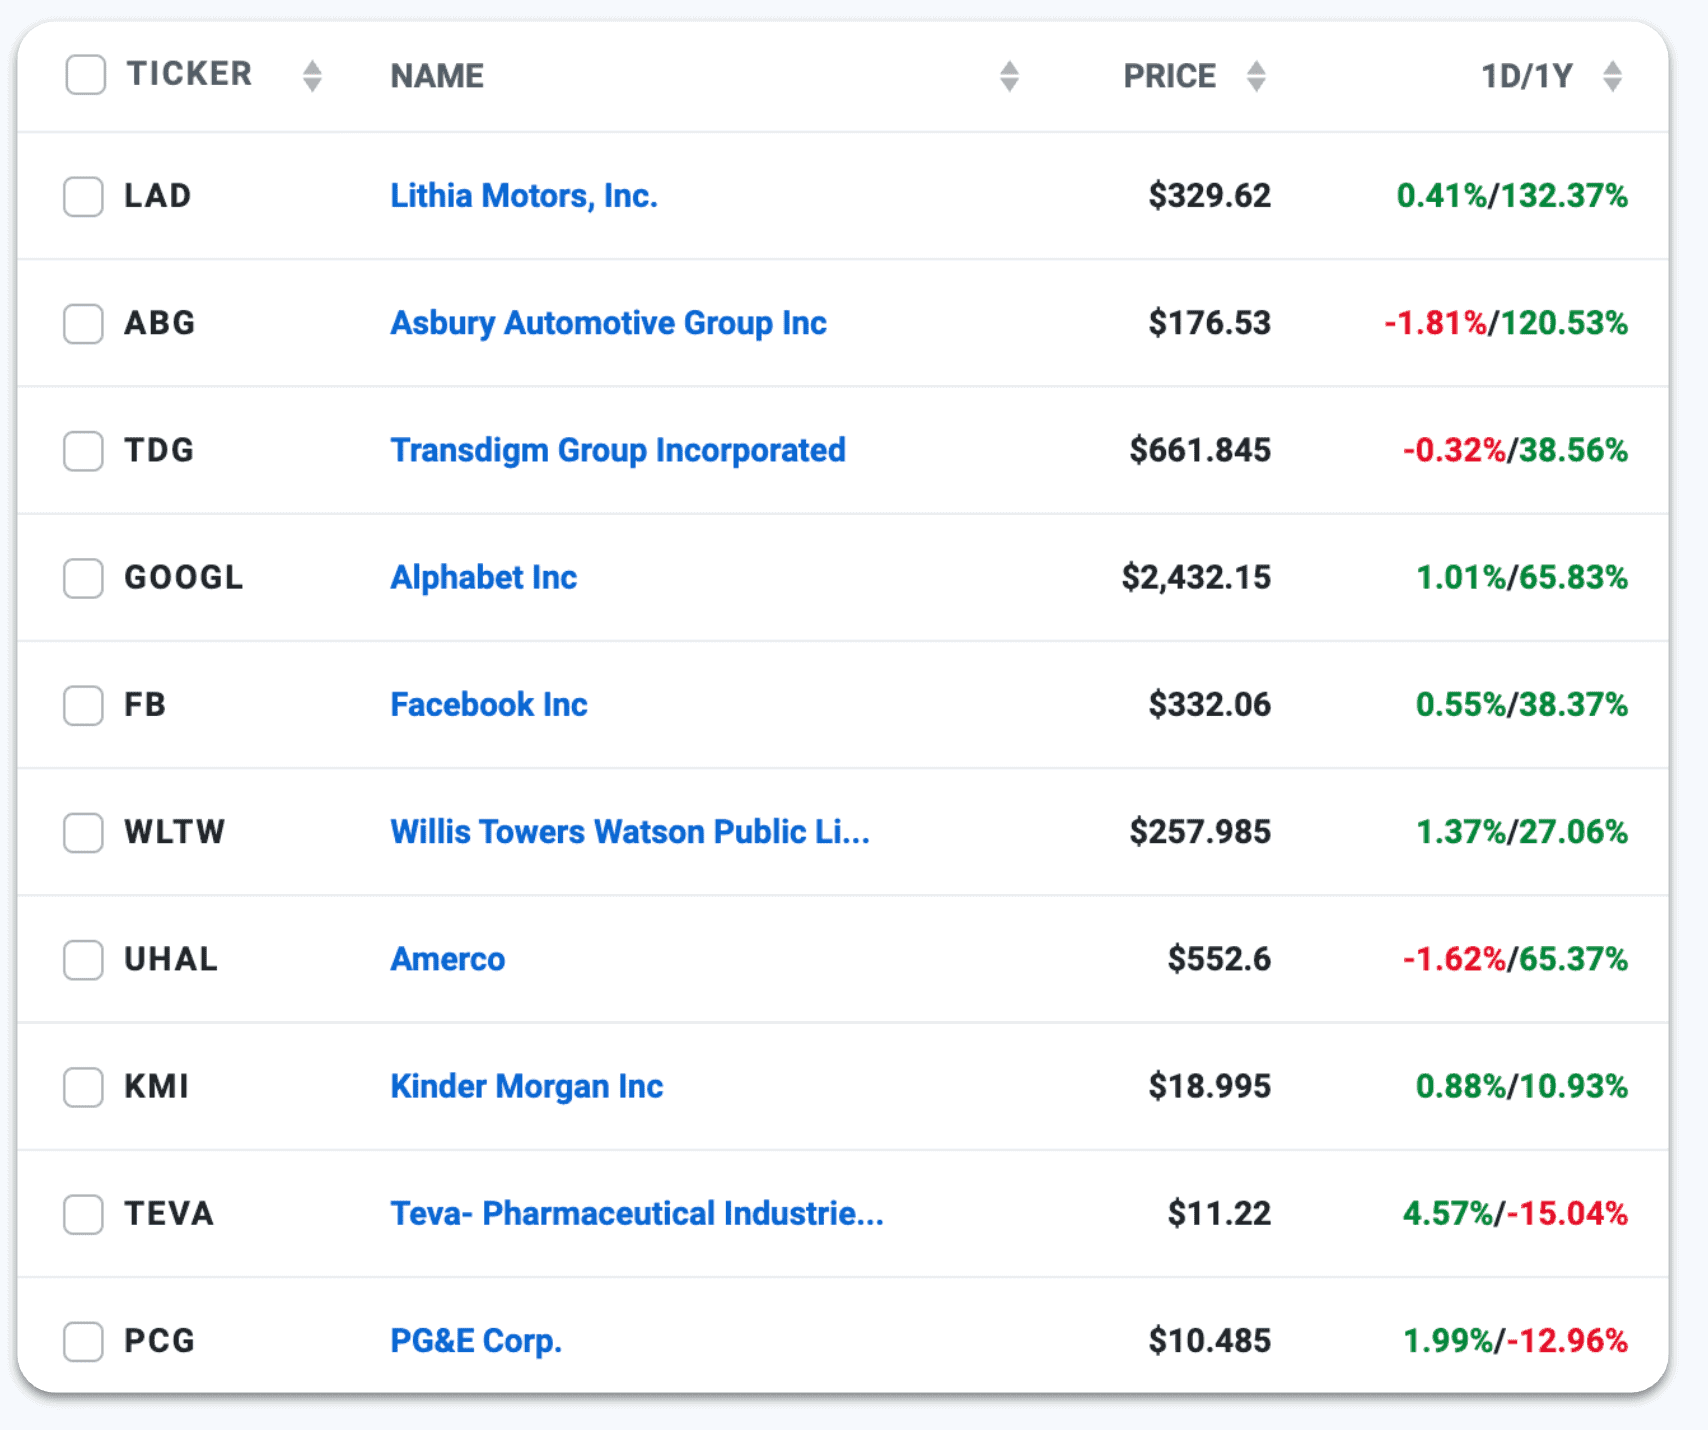Open the Alphabet Inc stock details
Viewport: 1708px width, 1430px height.
tap(482, 578)
